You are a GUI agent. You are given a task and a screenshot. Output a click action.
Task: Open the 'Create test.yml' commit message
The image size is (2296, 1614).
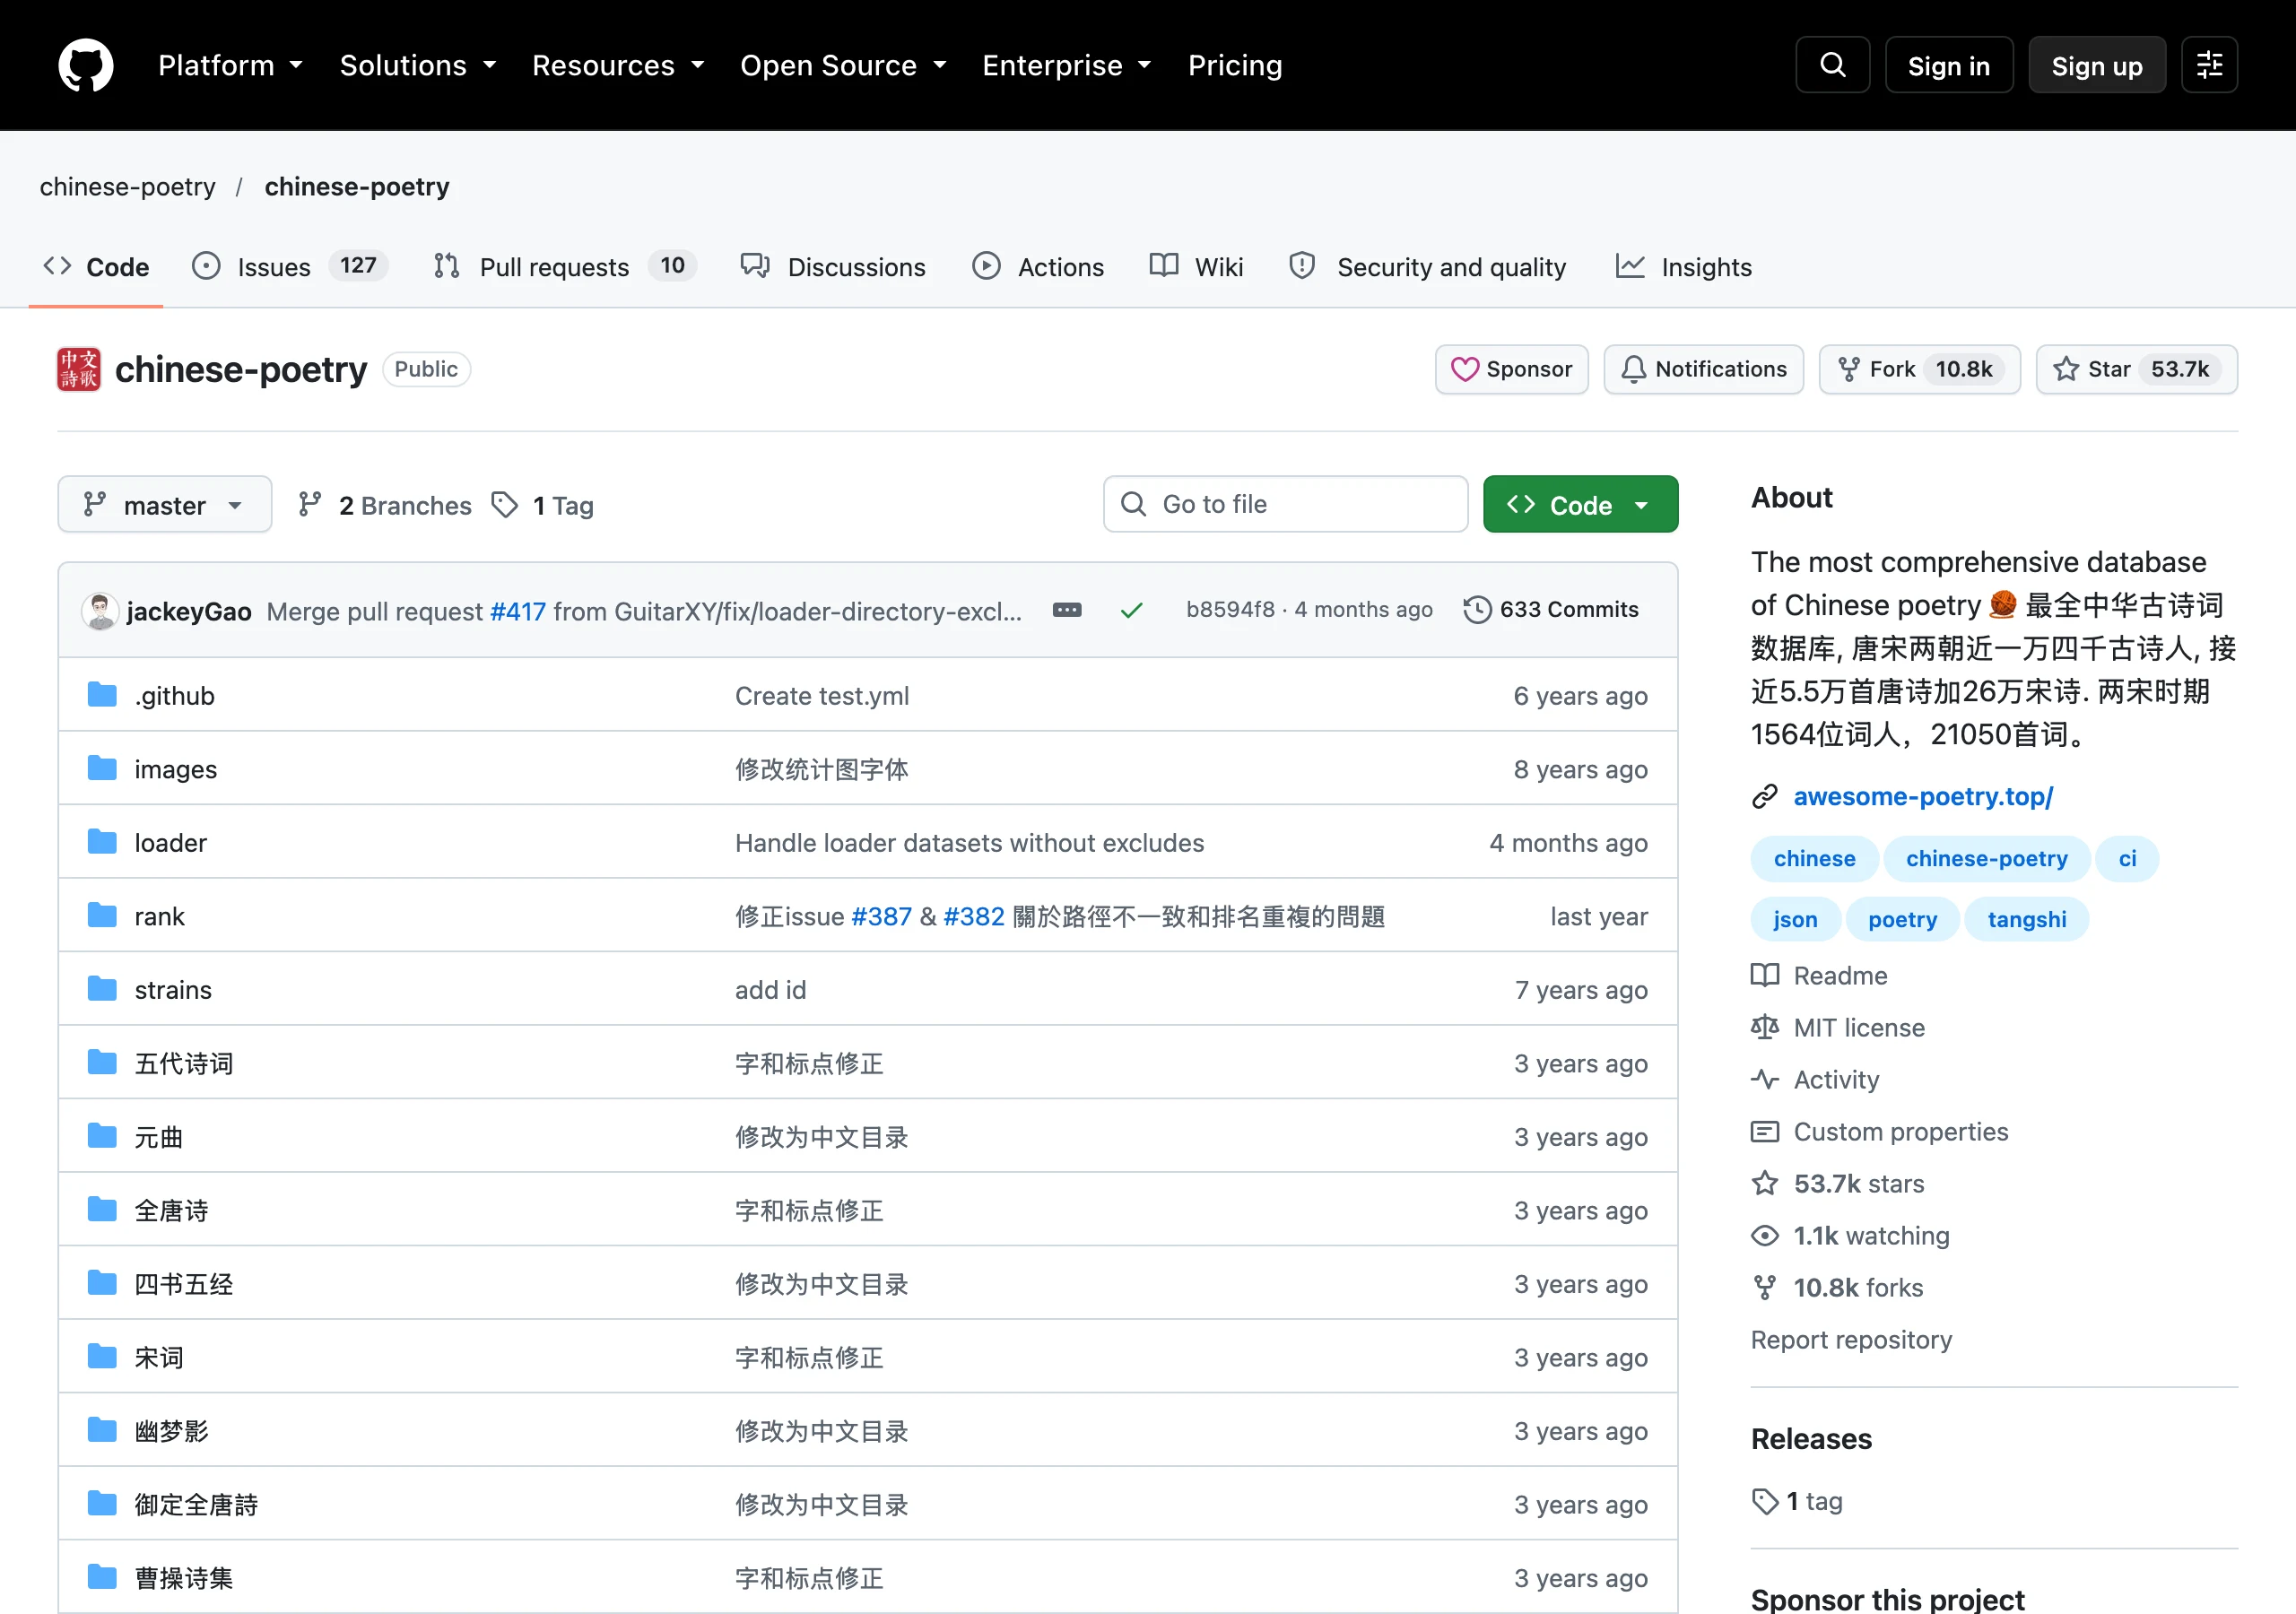[822, 696]
